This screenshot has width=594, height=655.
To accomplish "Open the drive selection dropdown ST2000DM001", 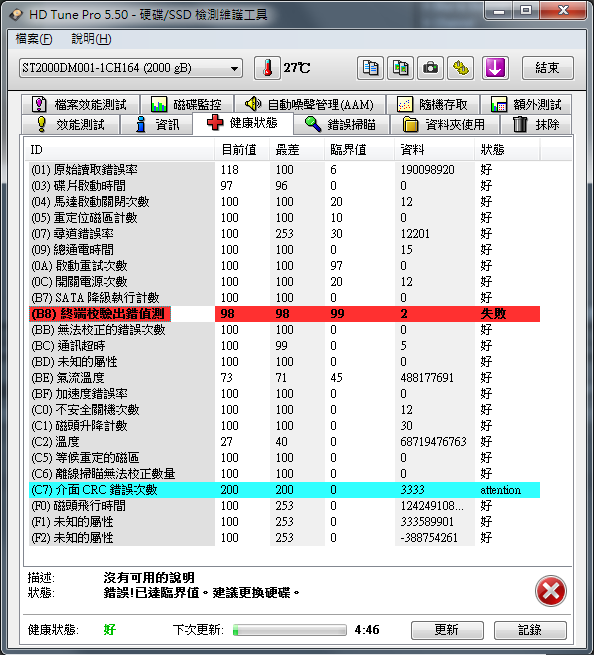I will [x=131, y=68].
